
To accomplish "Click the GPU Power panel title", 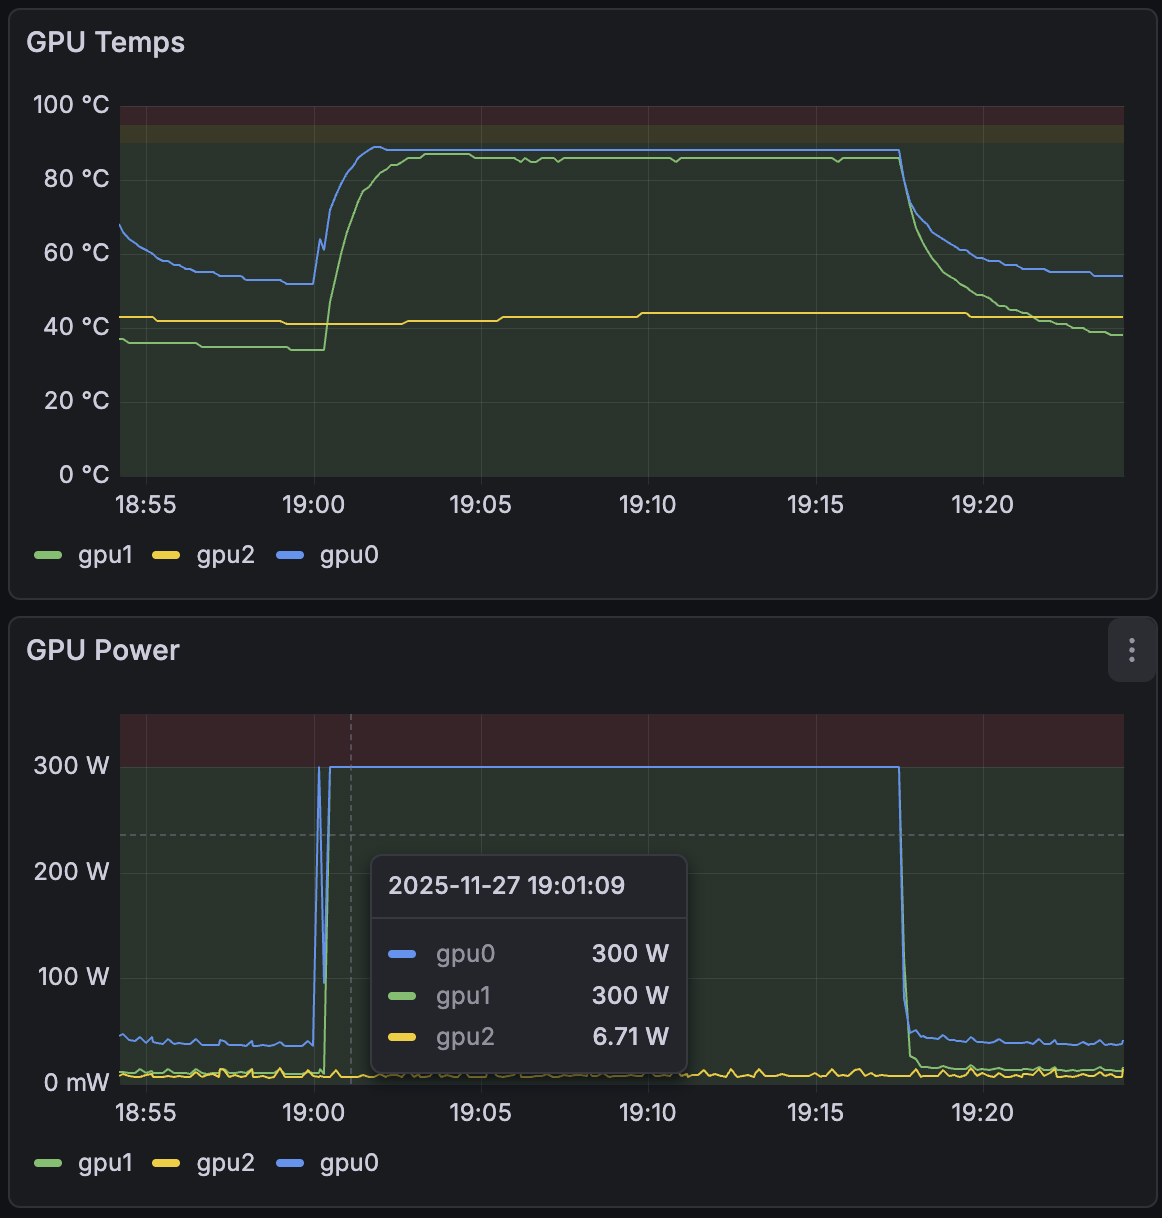I will pos(102,650).
